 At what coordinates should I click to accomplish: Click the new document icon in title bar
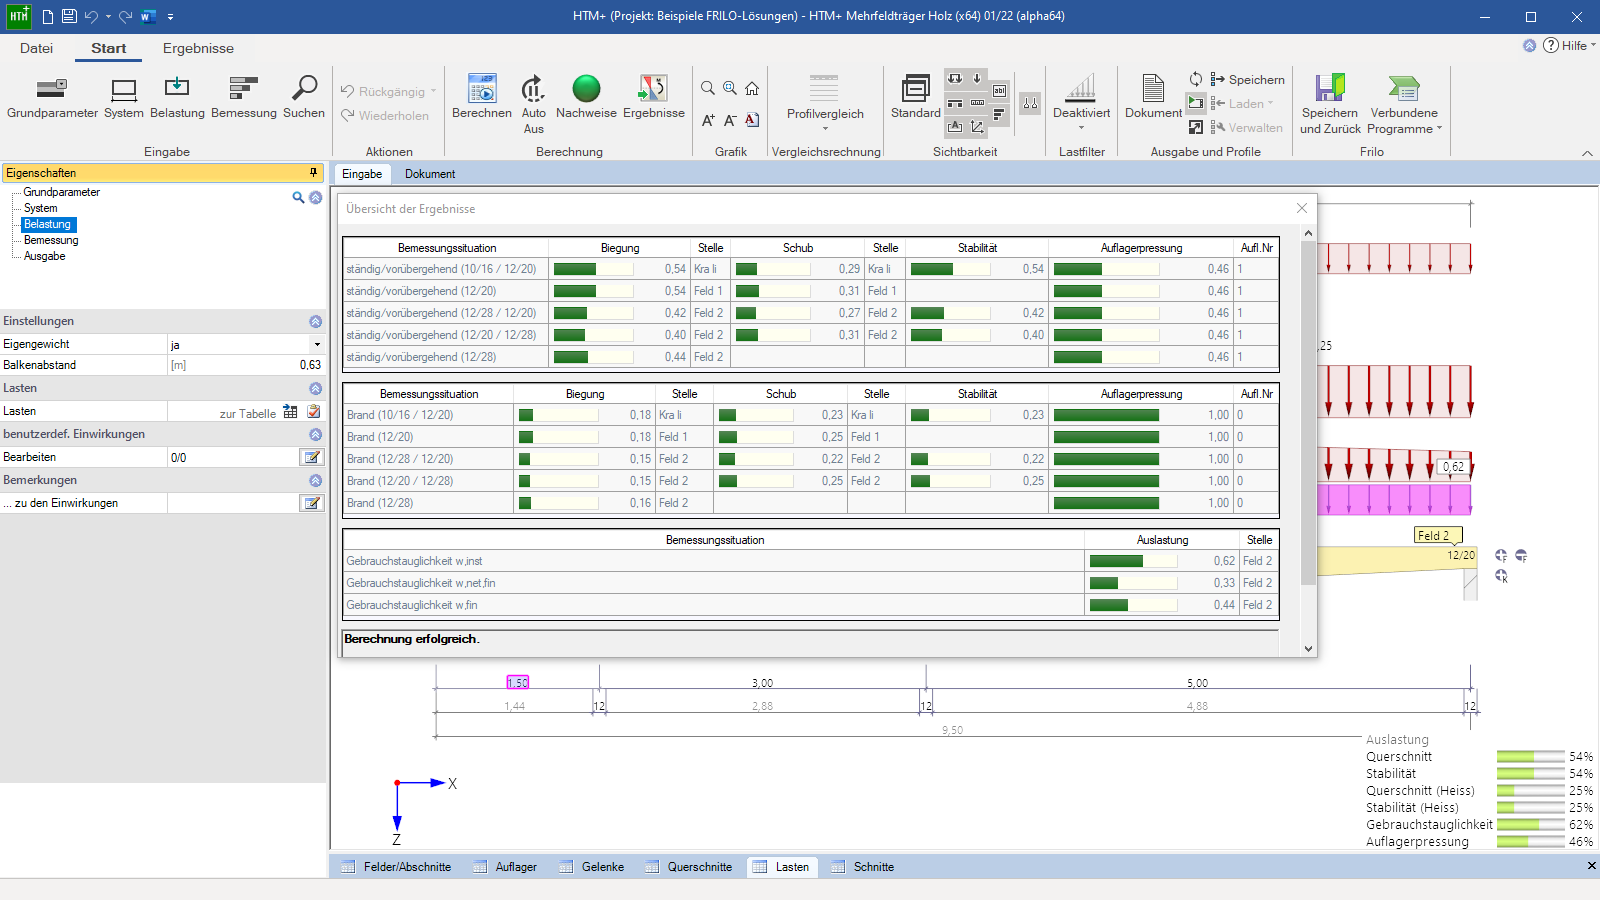[x=47, y=16]
